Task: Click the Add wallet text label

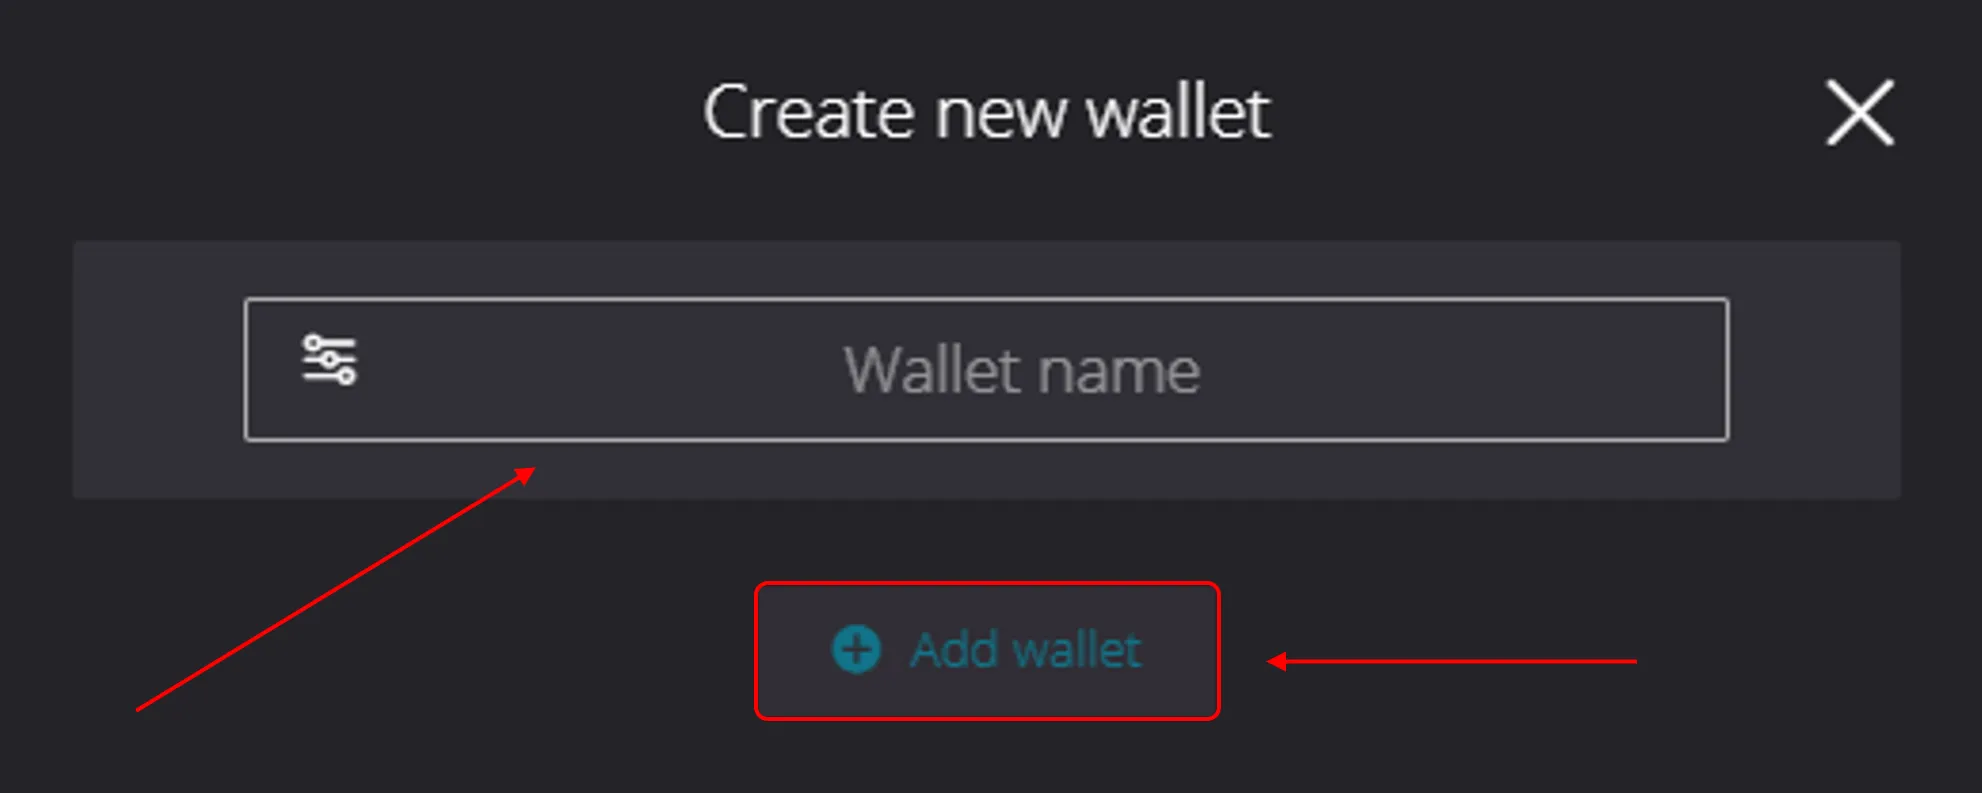Action: click(x=1025, y=650)
